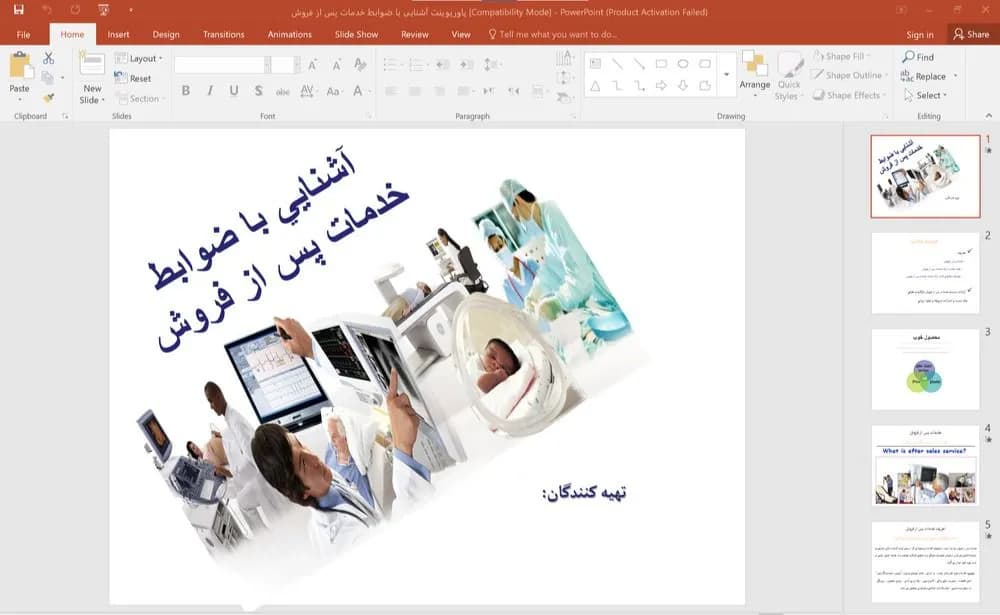Click the New Slide icon

point(92,65)
